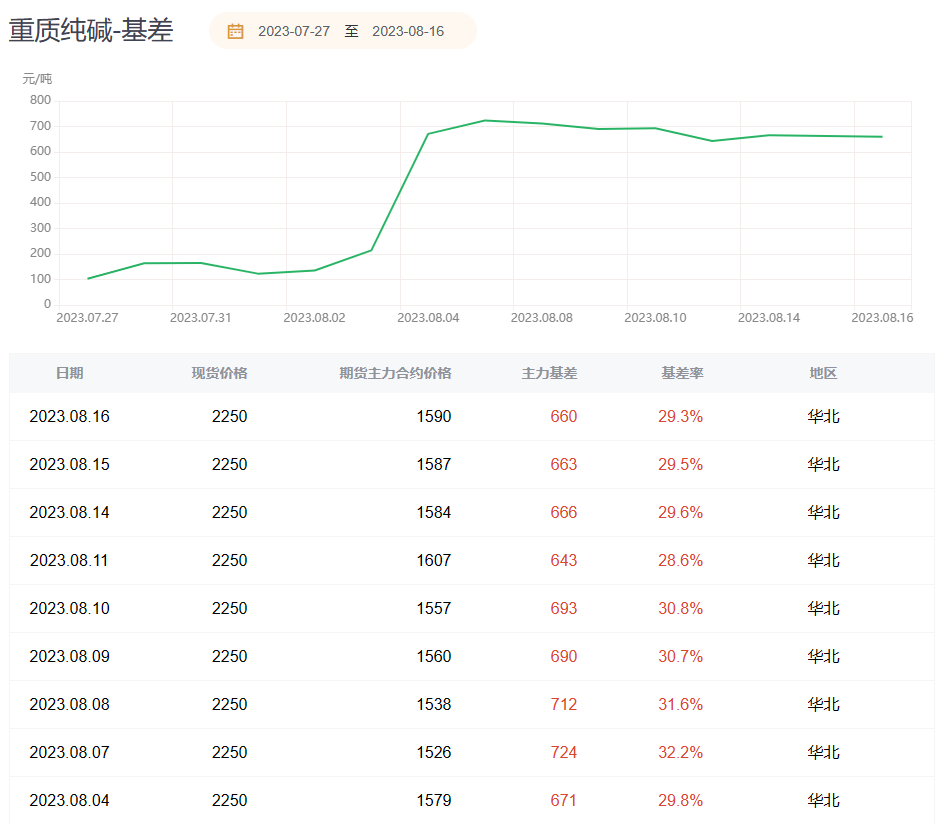Click spot price 2250 in 2023.08.10 row

pyautogui.click(x=230, y=608)
